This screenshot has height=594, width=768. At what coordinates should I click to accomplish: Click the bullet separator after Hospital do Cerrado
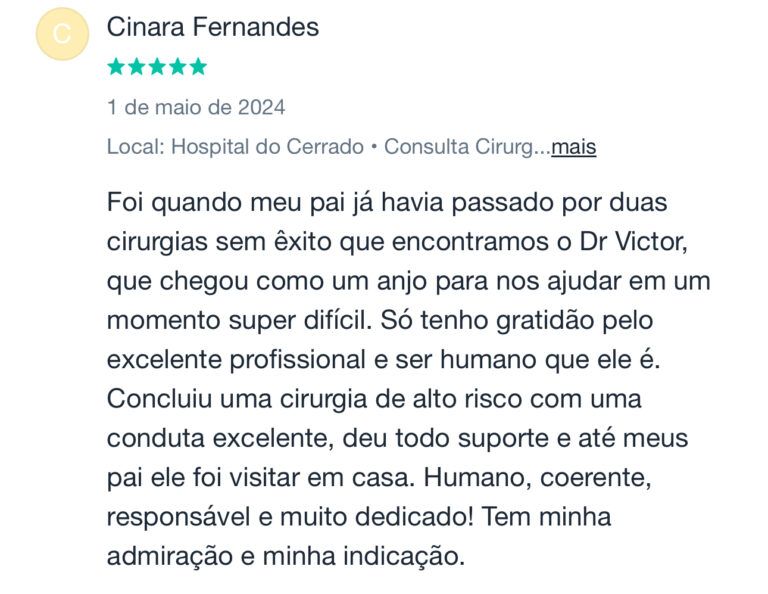pyautogui.click(x=374, y=147)
